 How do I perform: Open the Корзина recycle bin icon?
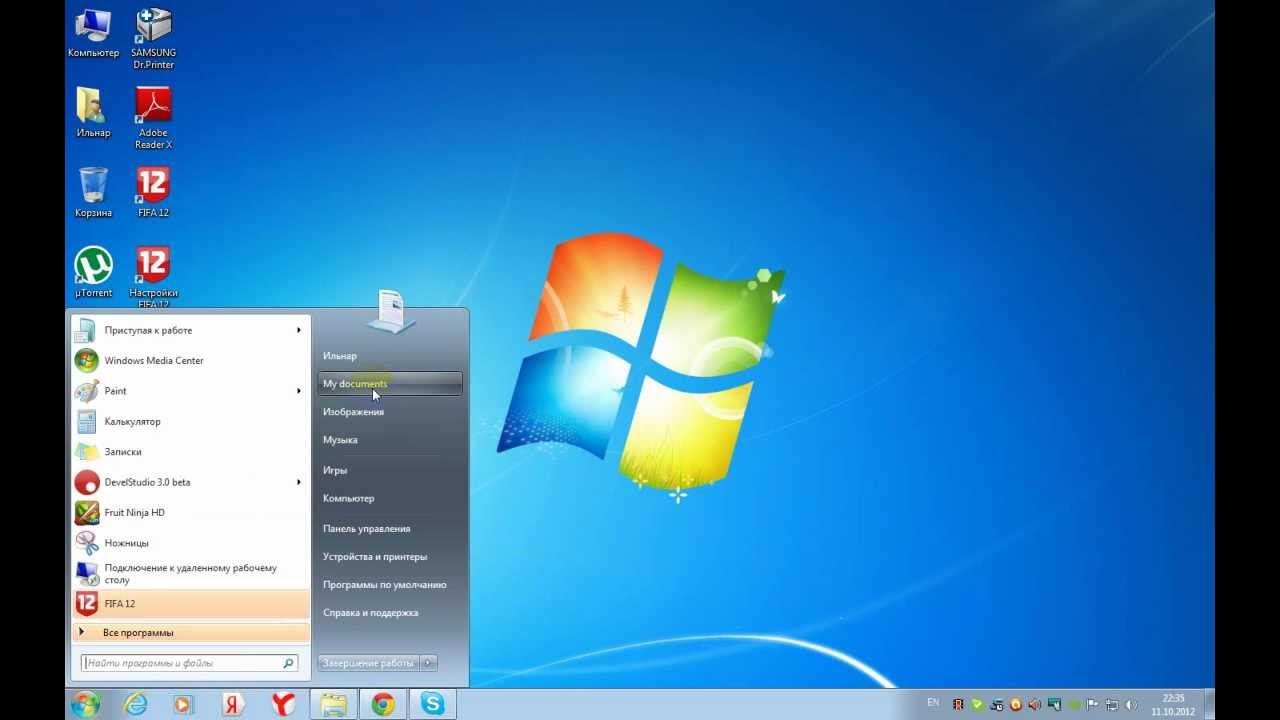[93, 193]
